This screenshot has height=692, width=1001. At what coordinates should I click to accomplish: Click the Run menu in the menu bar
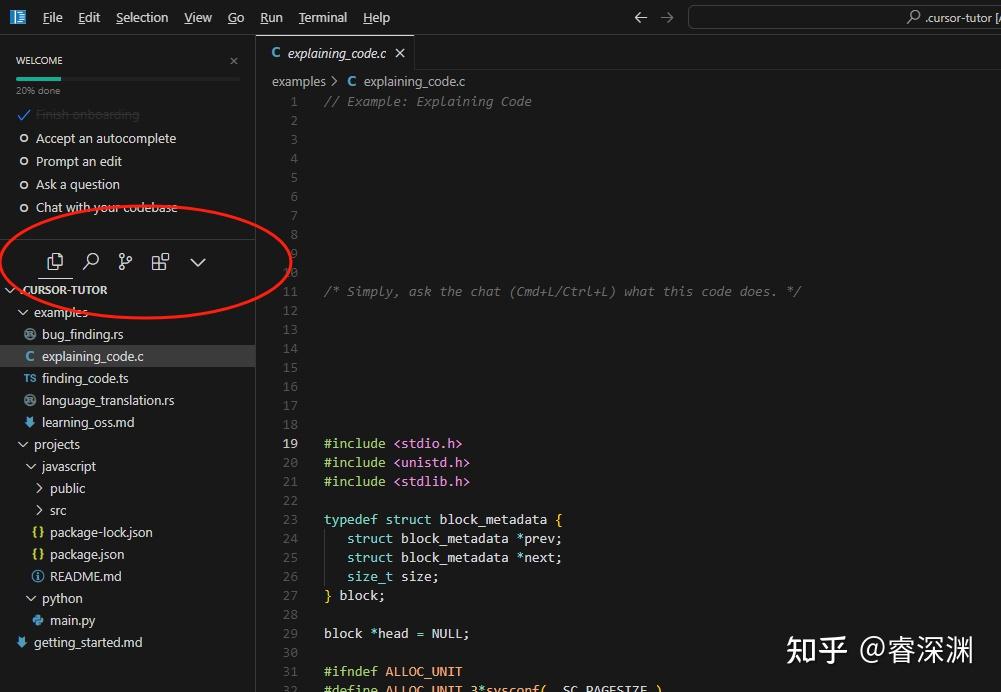click(271, 17)
